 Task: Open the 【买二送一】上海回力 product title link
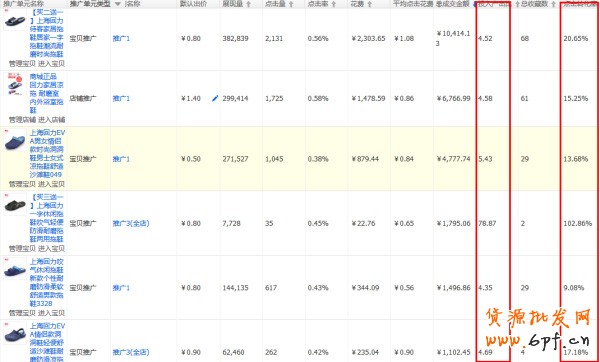pos(47,34)
